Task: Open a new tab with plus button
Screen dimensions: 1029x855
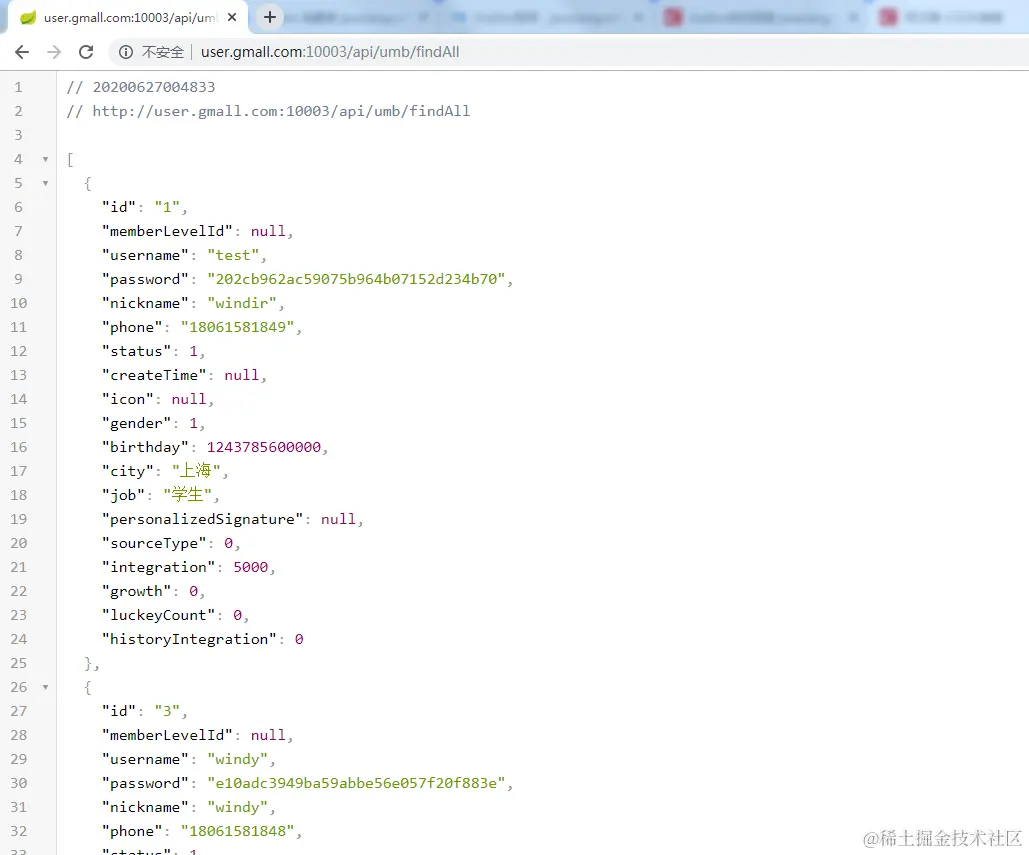Action: [270, 17]
